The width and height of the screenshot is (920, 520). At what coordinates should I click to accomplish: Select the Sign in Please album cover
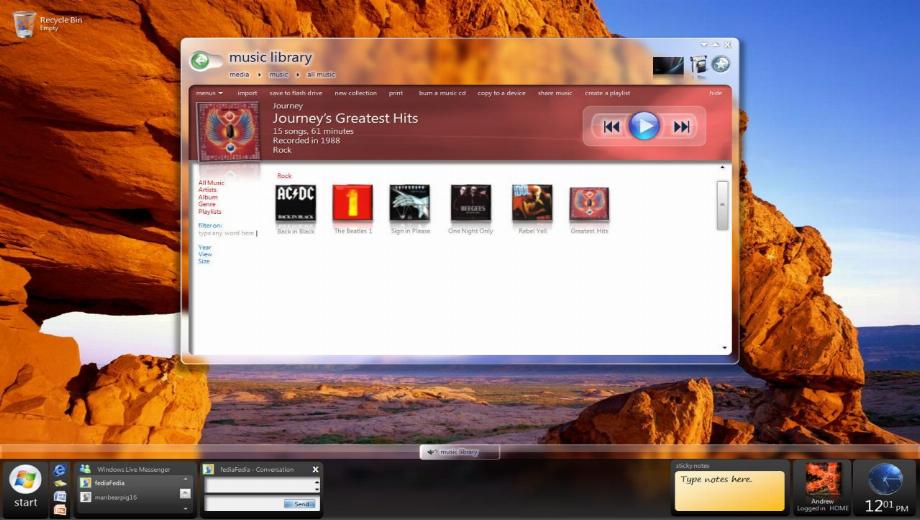click(x=410, y=202)
